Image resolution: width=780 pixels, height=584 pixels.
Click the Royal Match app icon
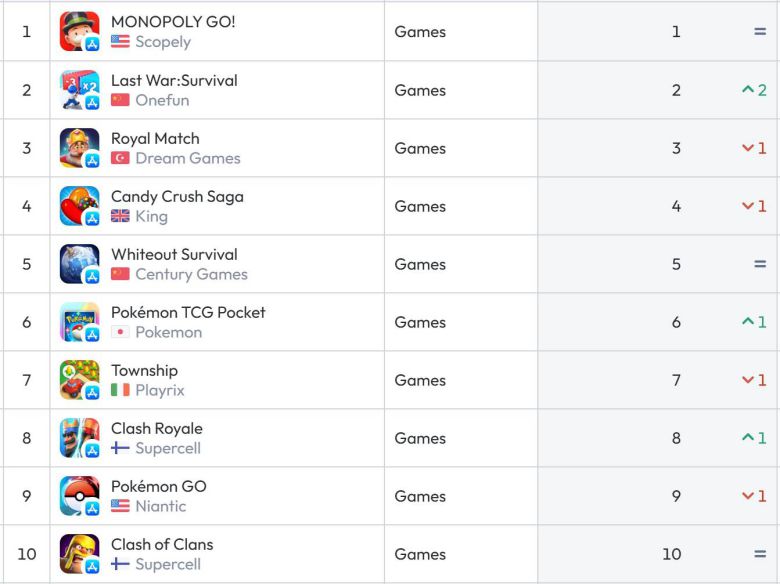click(x=79, y=148)
